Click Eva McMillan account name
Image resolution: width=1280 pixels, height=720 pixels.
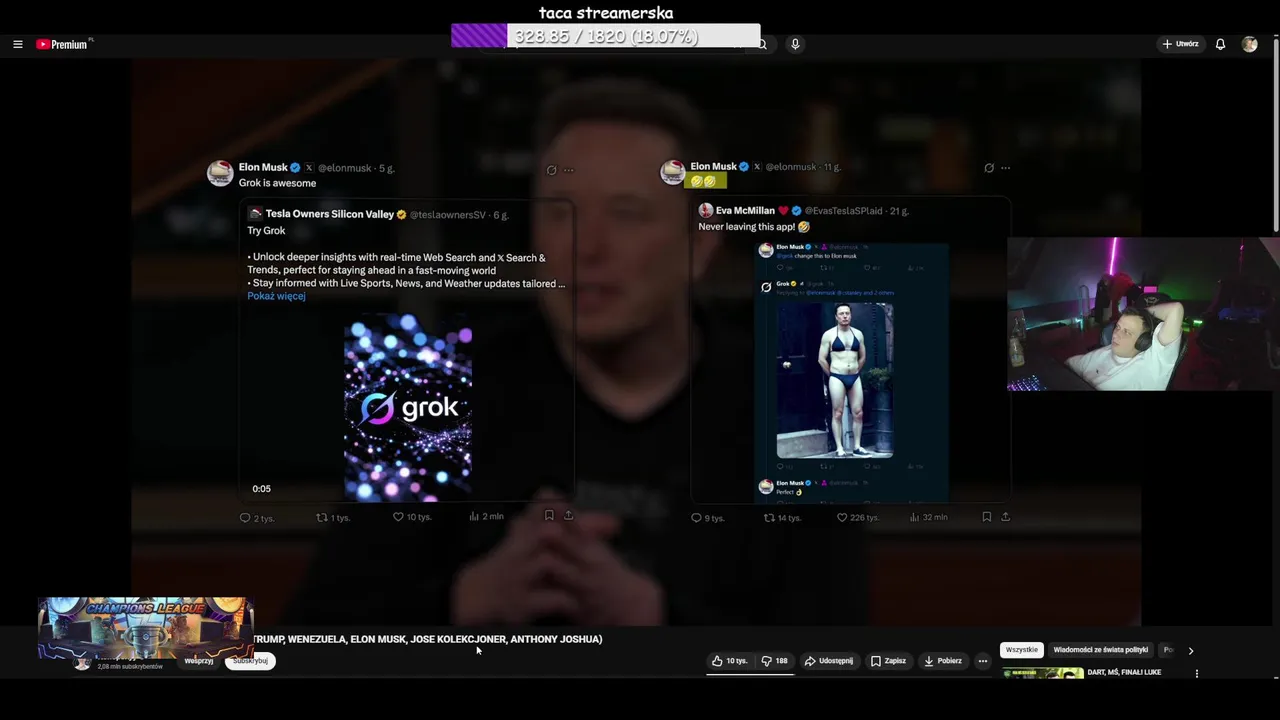coord(745,211)
